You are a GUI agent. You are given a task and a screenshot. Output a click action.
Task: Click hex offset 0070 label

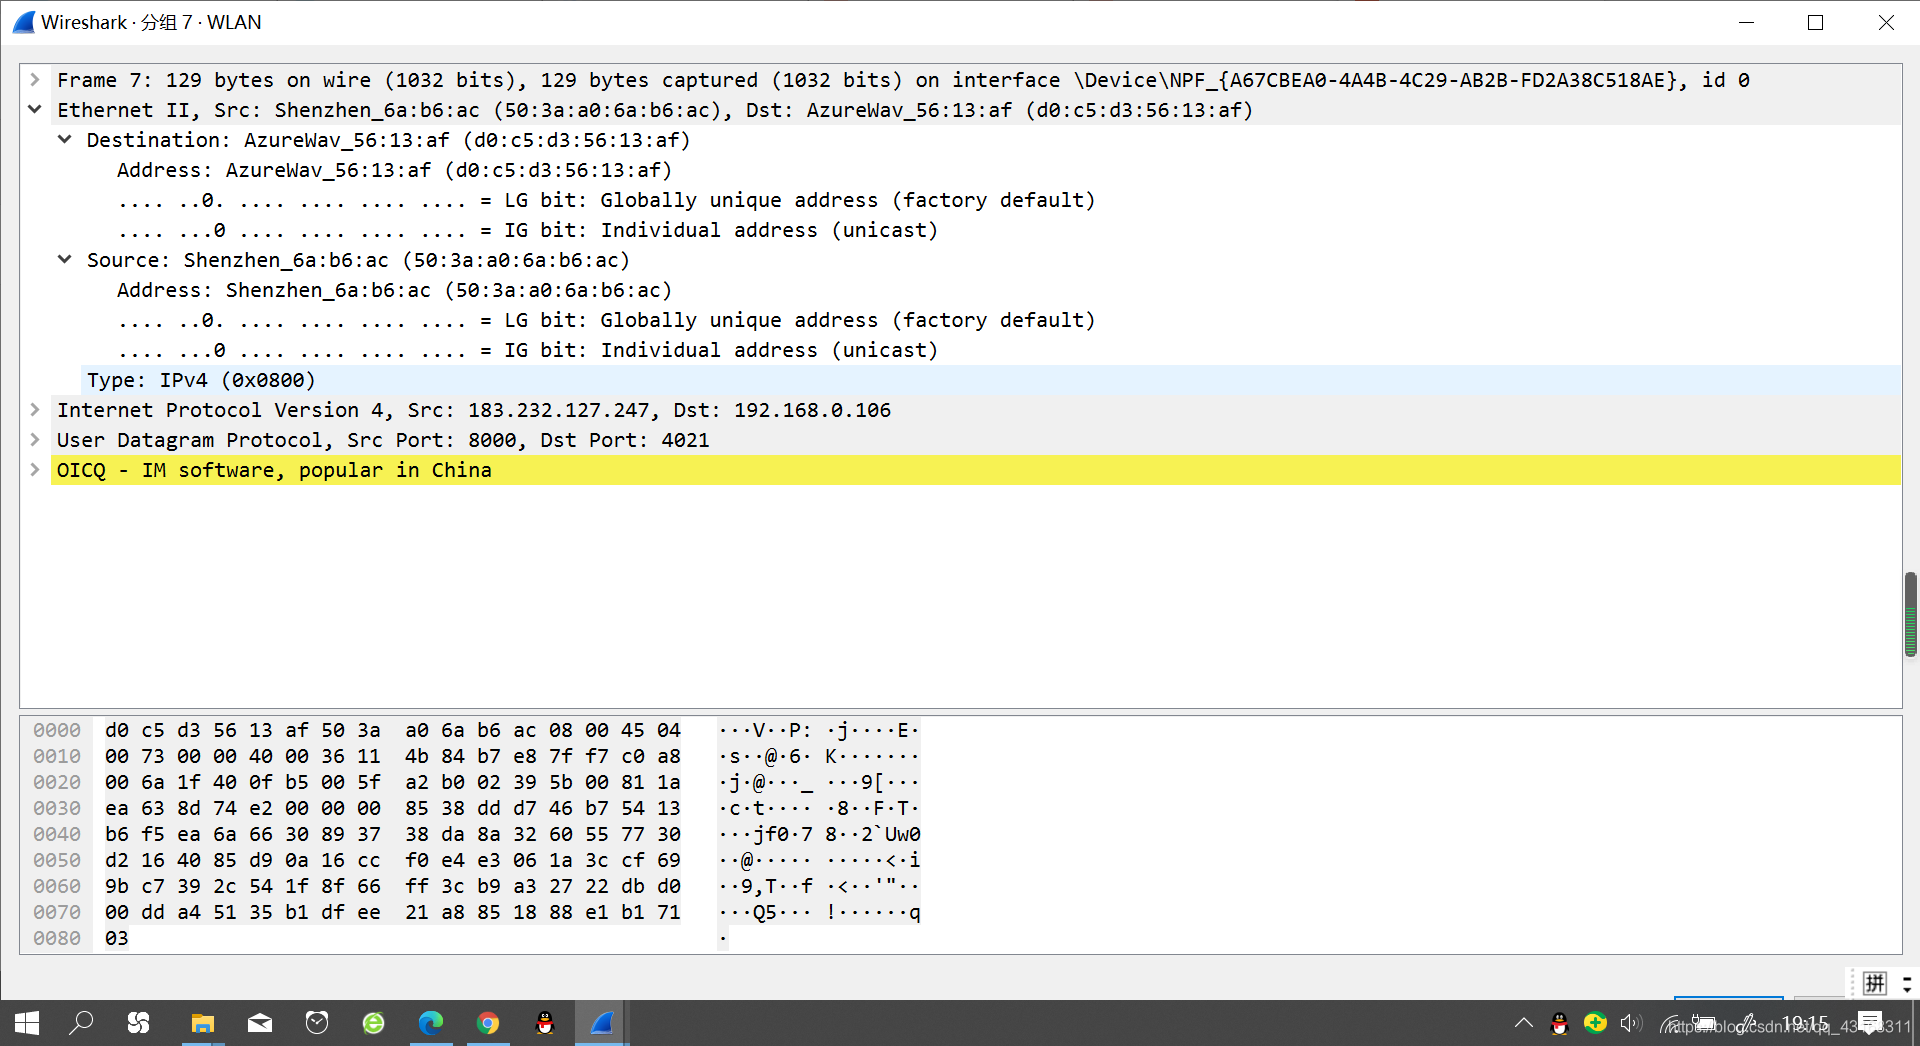tap(57, 912)
